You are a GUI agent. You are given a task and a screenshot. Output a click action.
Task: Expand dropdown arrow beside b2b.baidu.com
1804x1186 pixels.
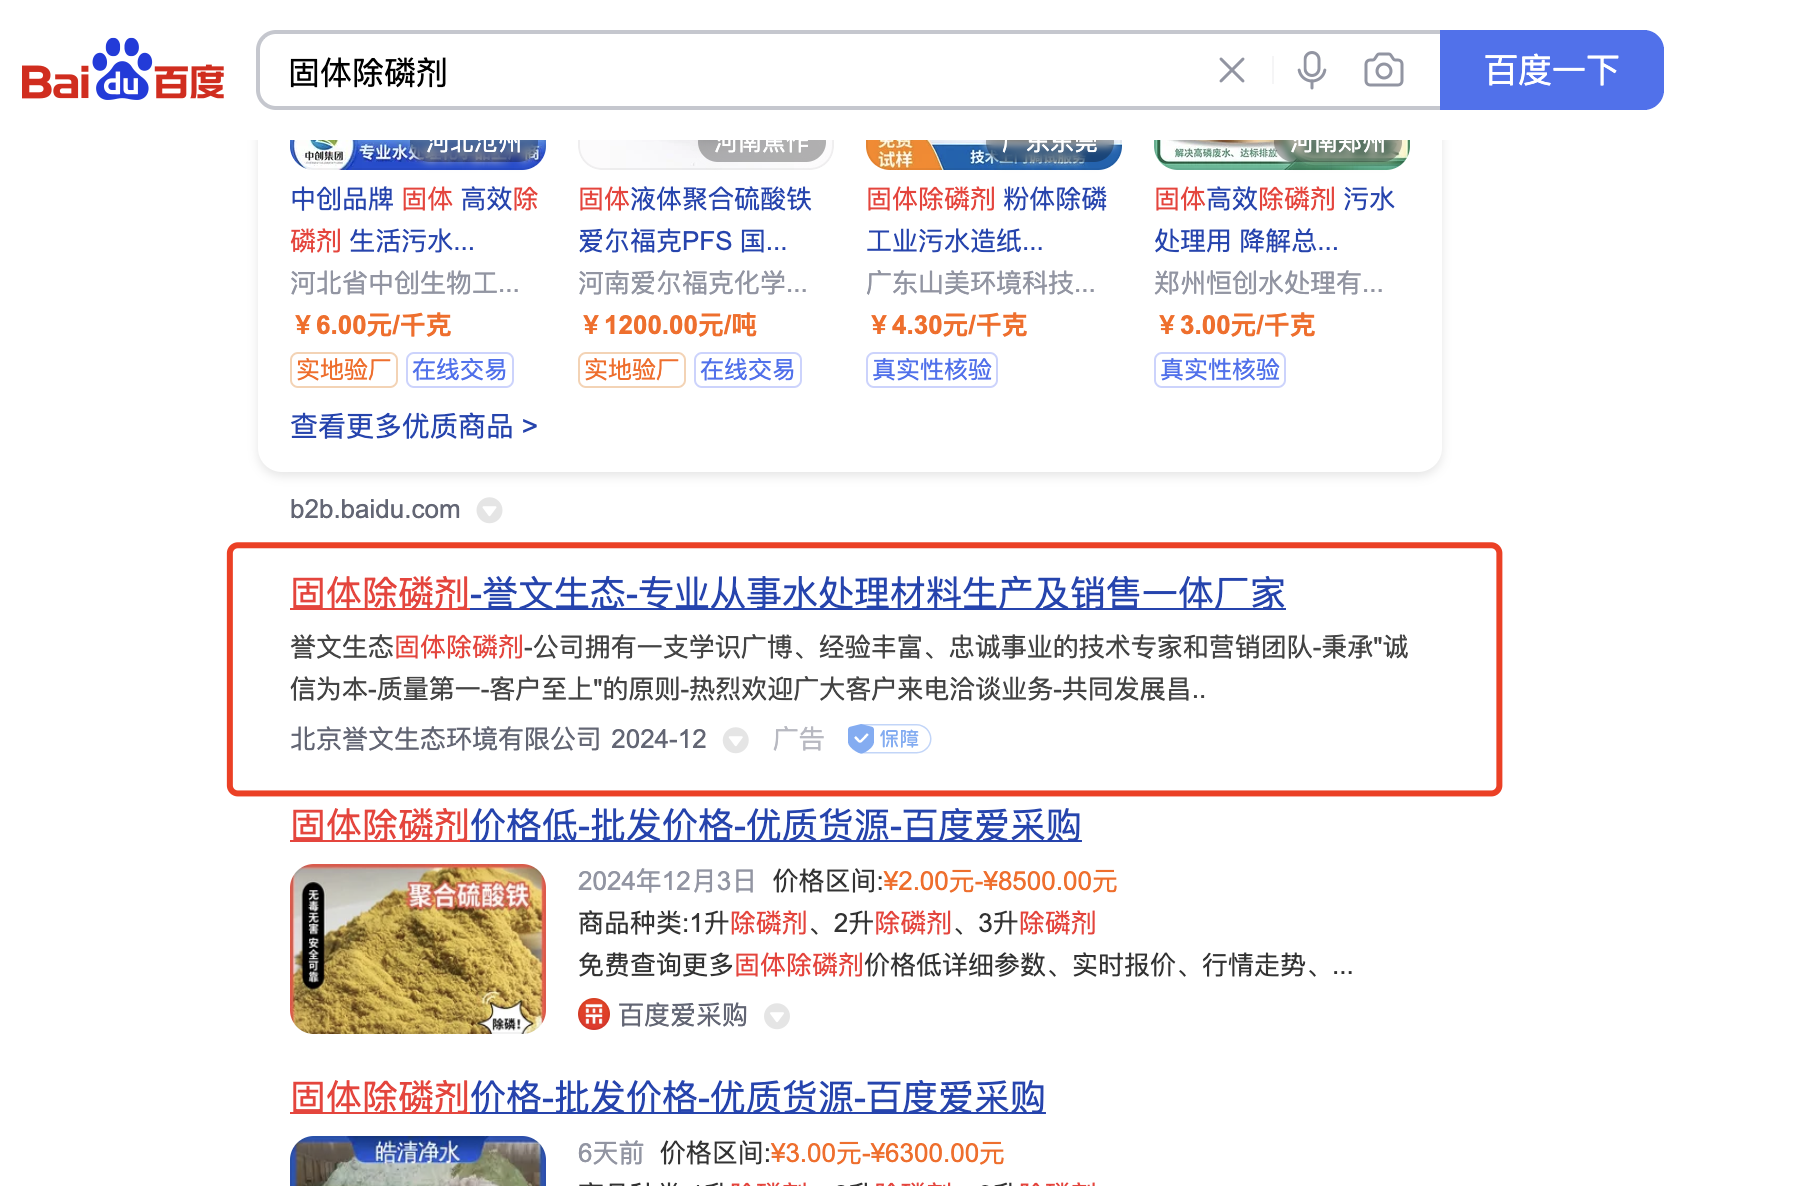pos(489,510)
